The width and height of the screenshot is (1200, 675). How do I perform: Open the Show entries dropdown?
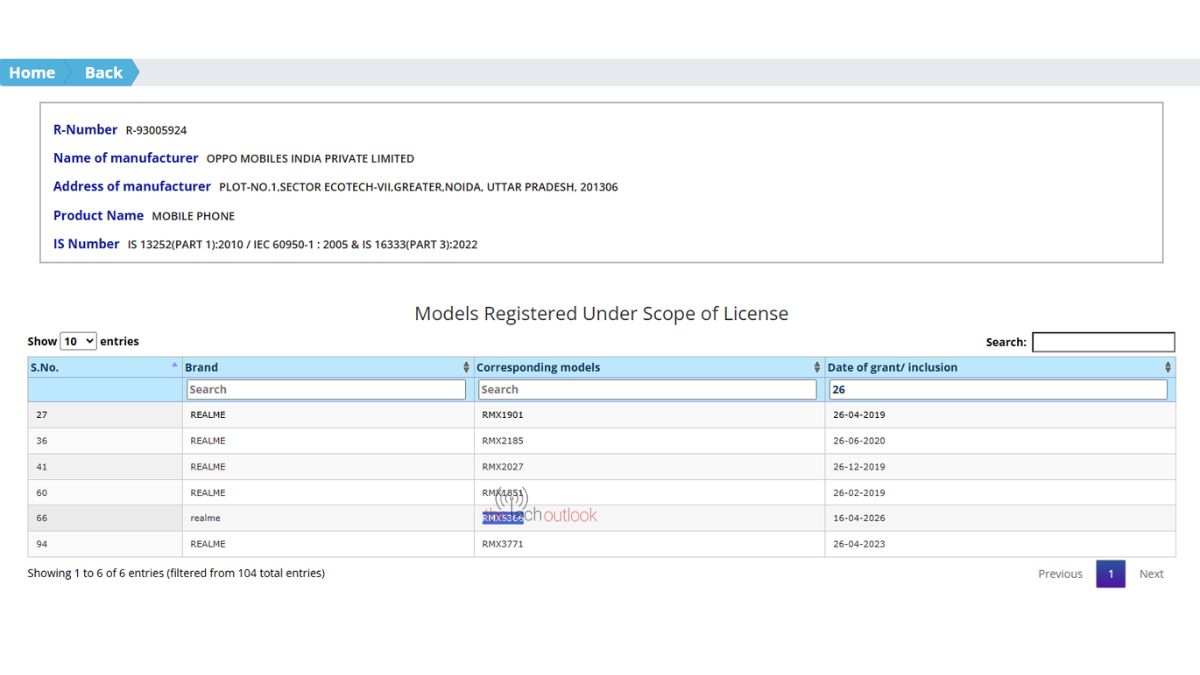78,341
